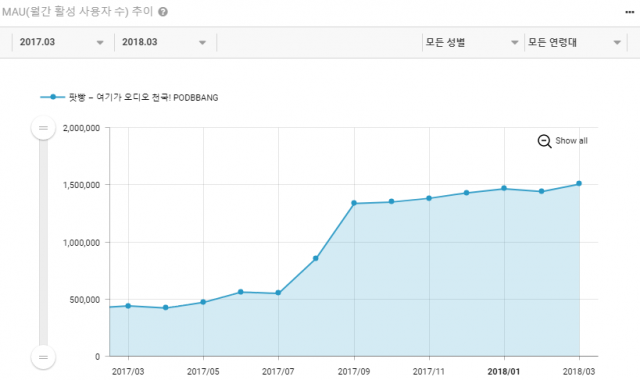Image resolution: width=640 pixels, height=380 pixels.
Task: Select the 2017/10 data point on chart
Action: [x=391, y=202]
